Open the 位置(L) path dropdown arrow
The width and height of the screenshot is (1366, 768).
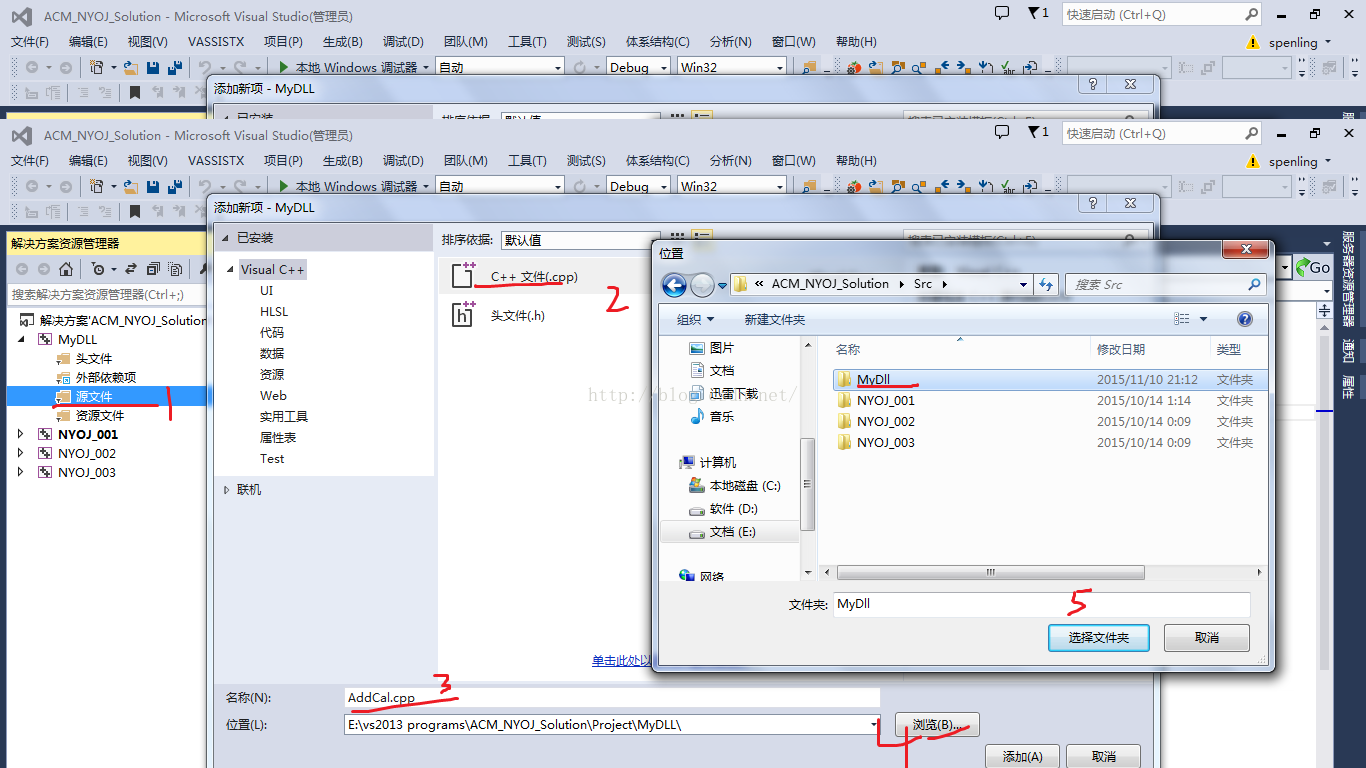(x=874, y=724)
